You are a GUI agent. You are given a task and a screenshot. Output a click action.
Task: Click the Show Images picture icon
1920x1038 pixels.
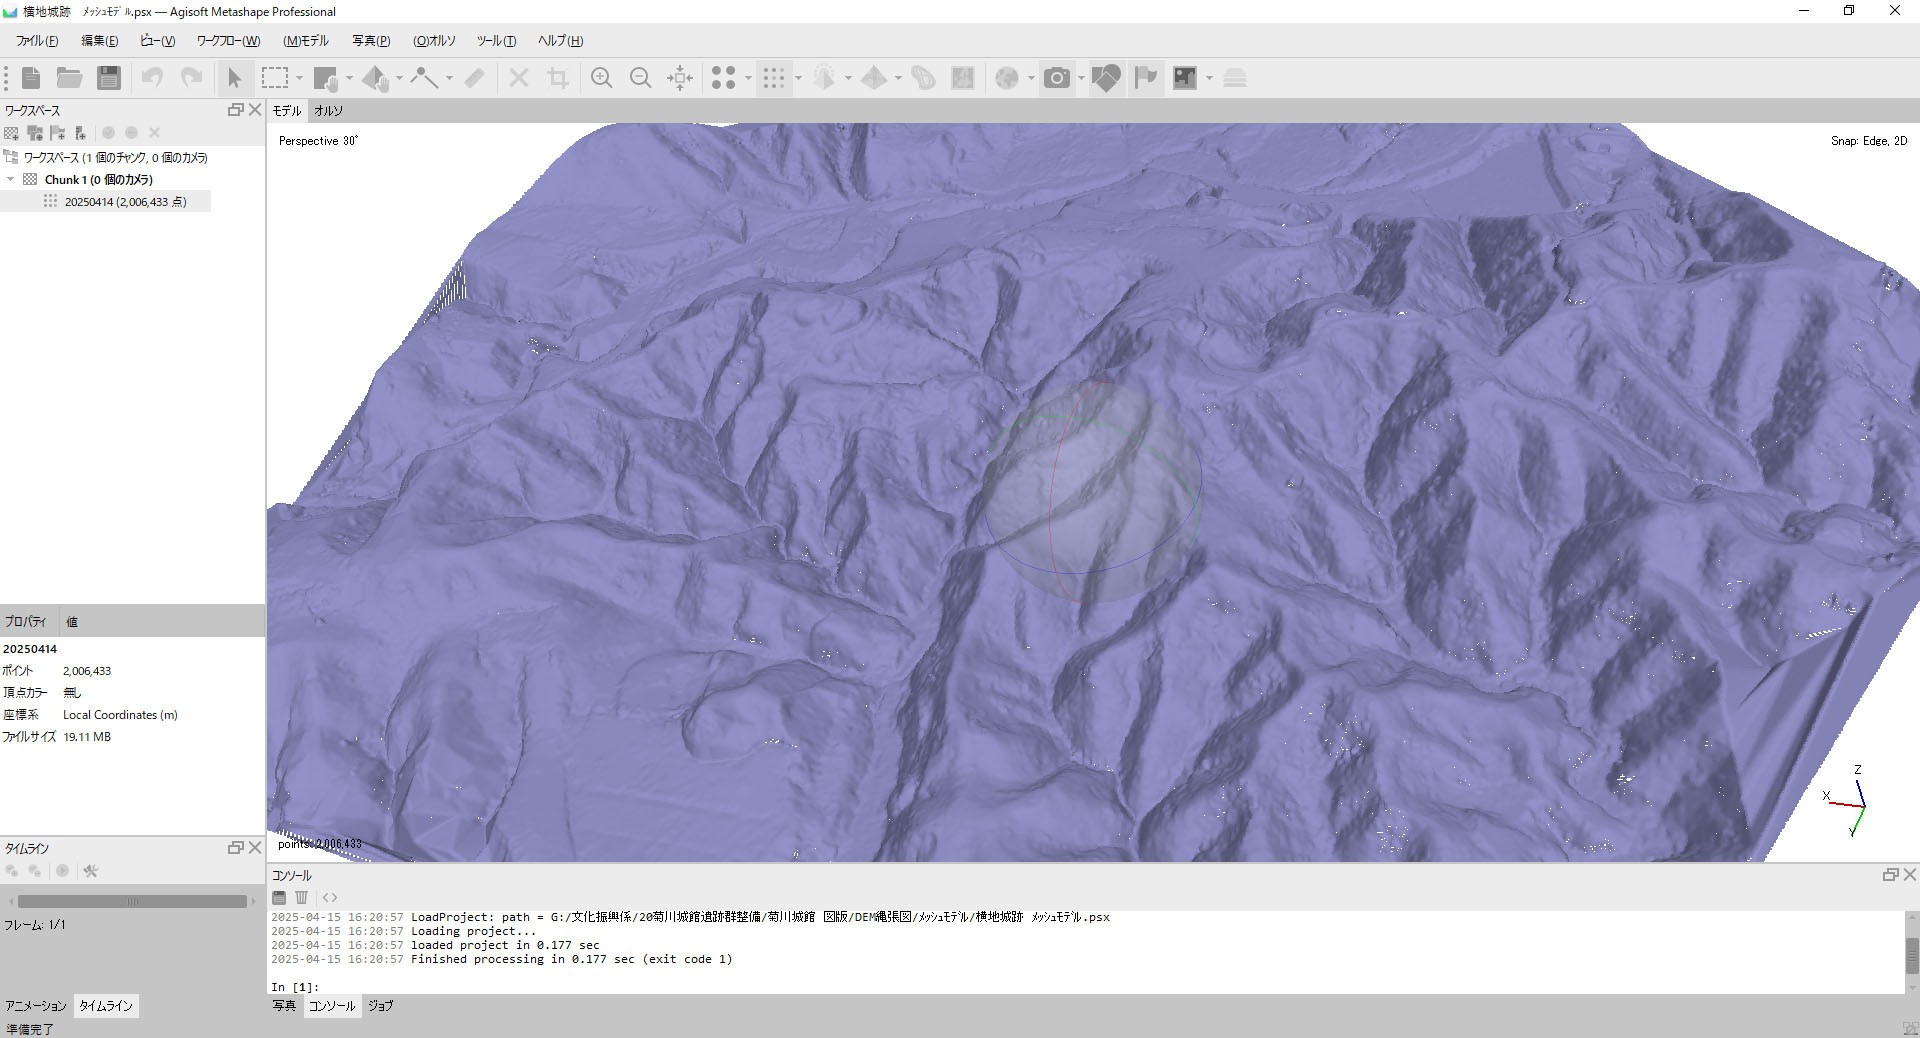coord(1185,78)
